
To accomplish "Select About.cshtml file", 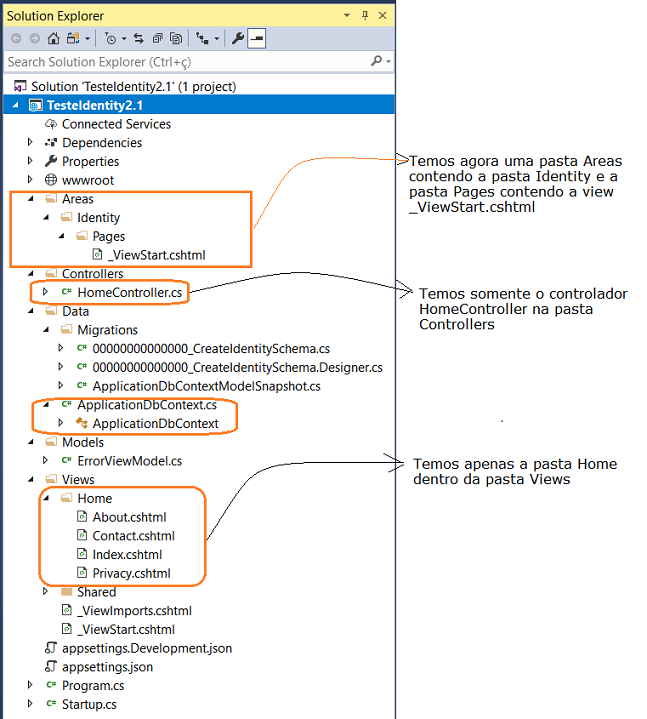I will (x=129, y=517).
